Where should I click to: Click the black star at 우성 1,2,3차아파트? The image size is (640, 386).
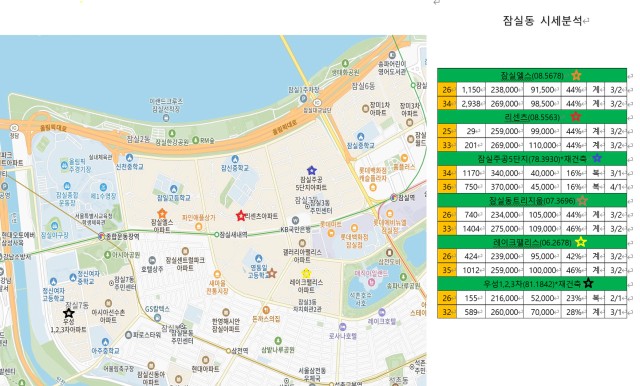tap(69, 313)
